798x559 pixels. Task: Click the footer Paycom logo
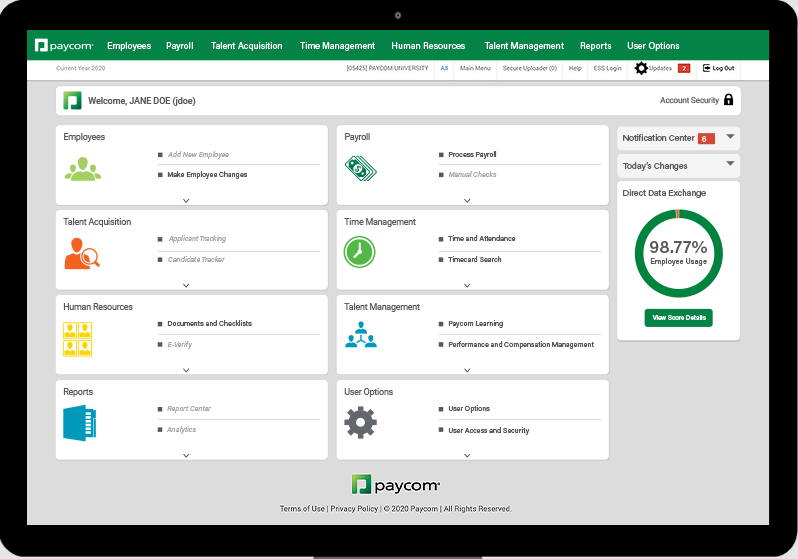tap(395, 485)
